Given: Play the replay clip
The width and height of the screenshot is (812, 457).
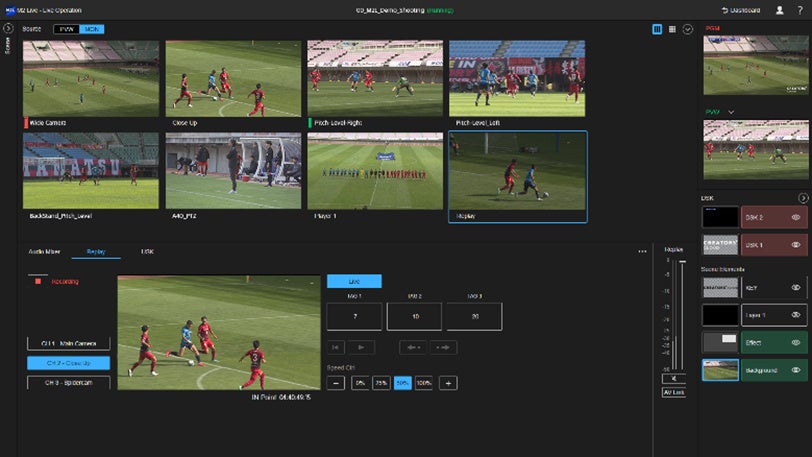Looking at the screenshot, I should (x=361, y=347).
